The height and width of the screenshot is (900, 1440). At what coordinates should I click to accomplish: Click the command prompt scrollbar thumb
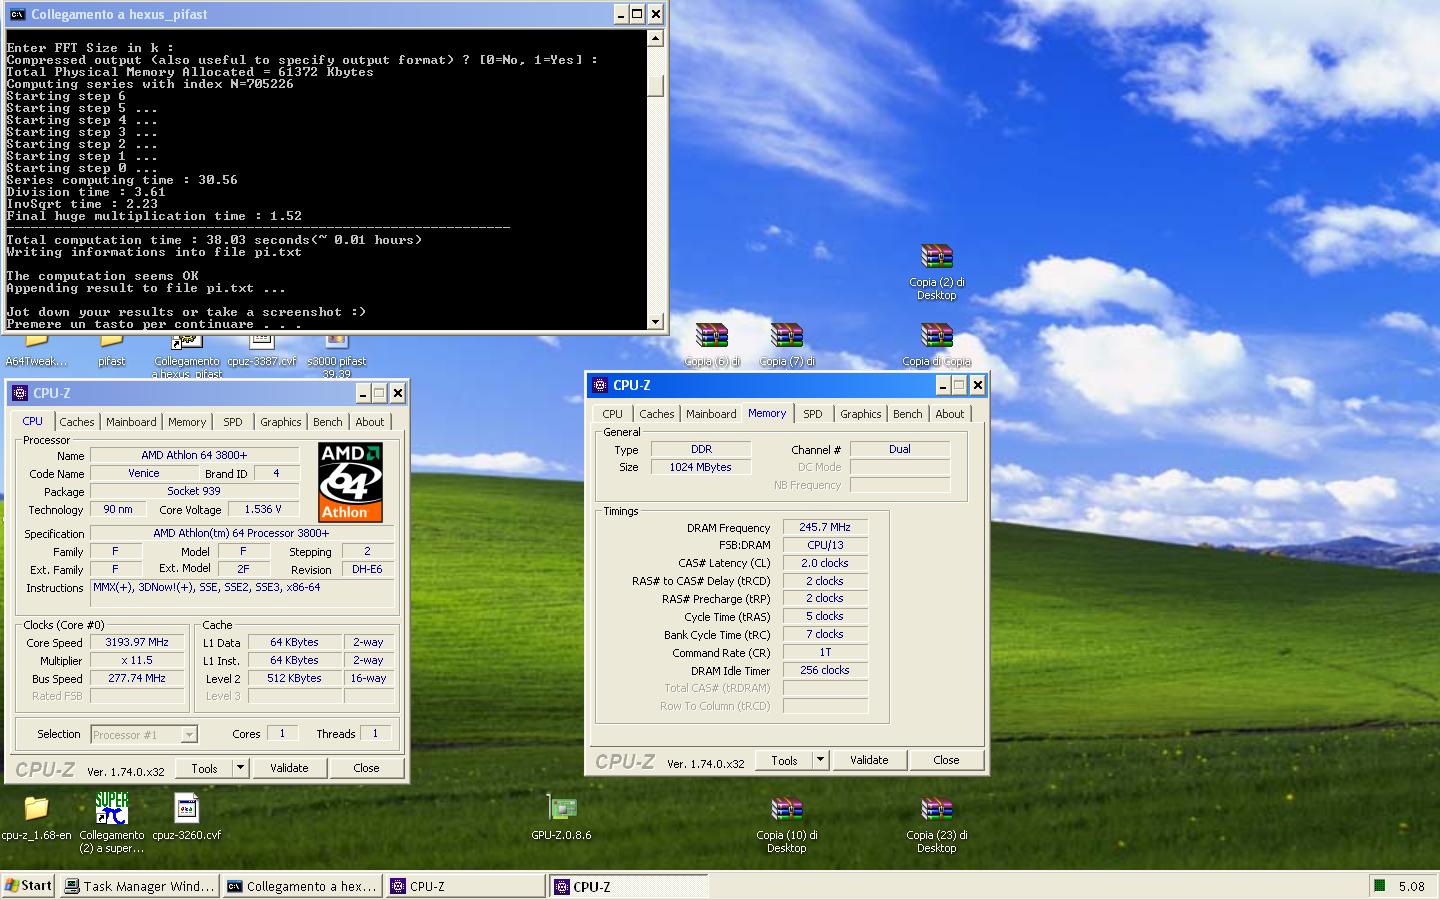point(656,85)
